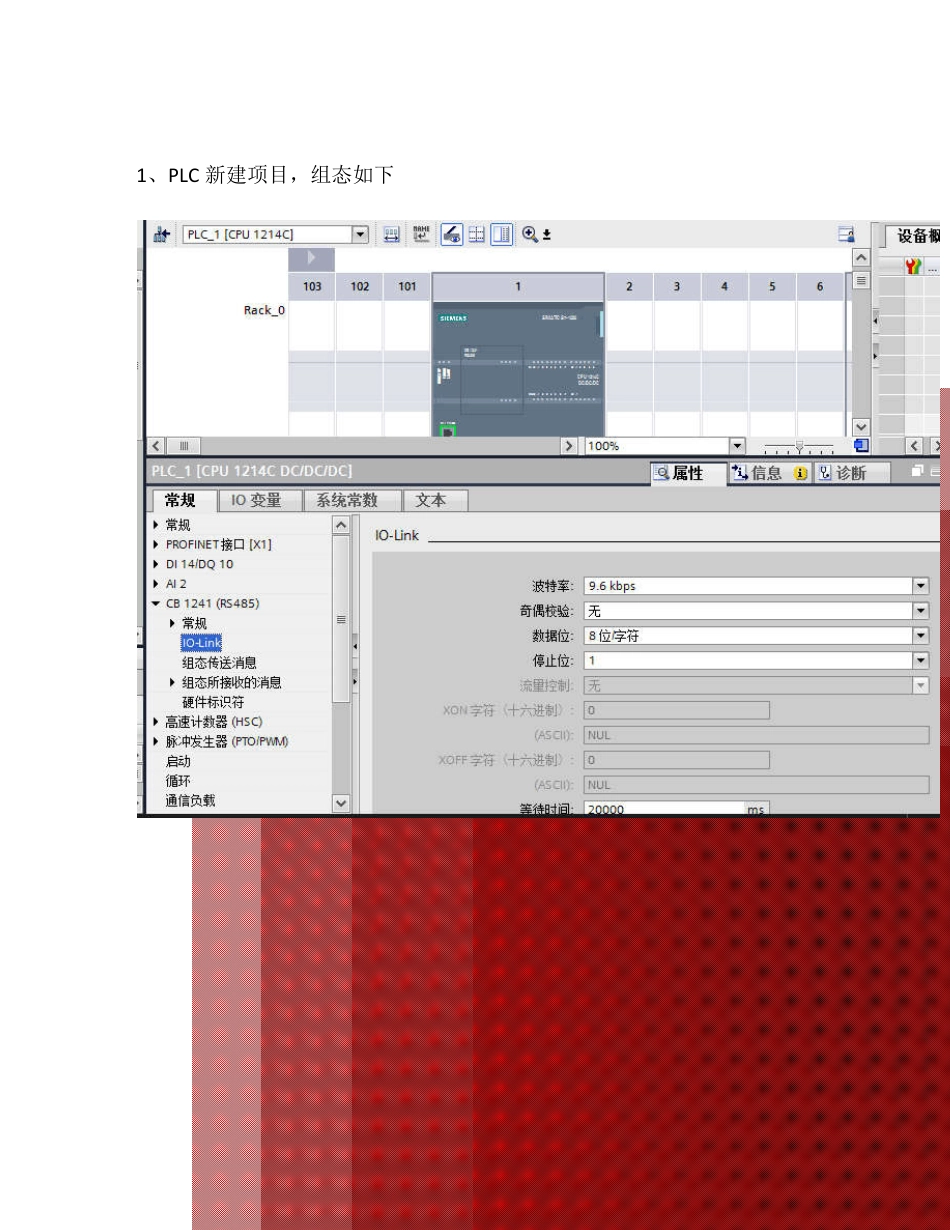950x1230 pixels.
Task: Click the float window icon on properties title bar
Action: coord(917,471)
